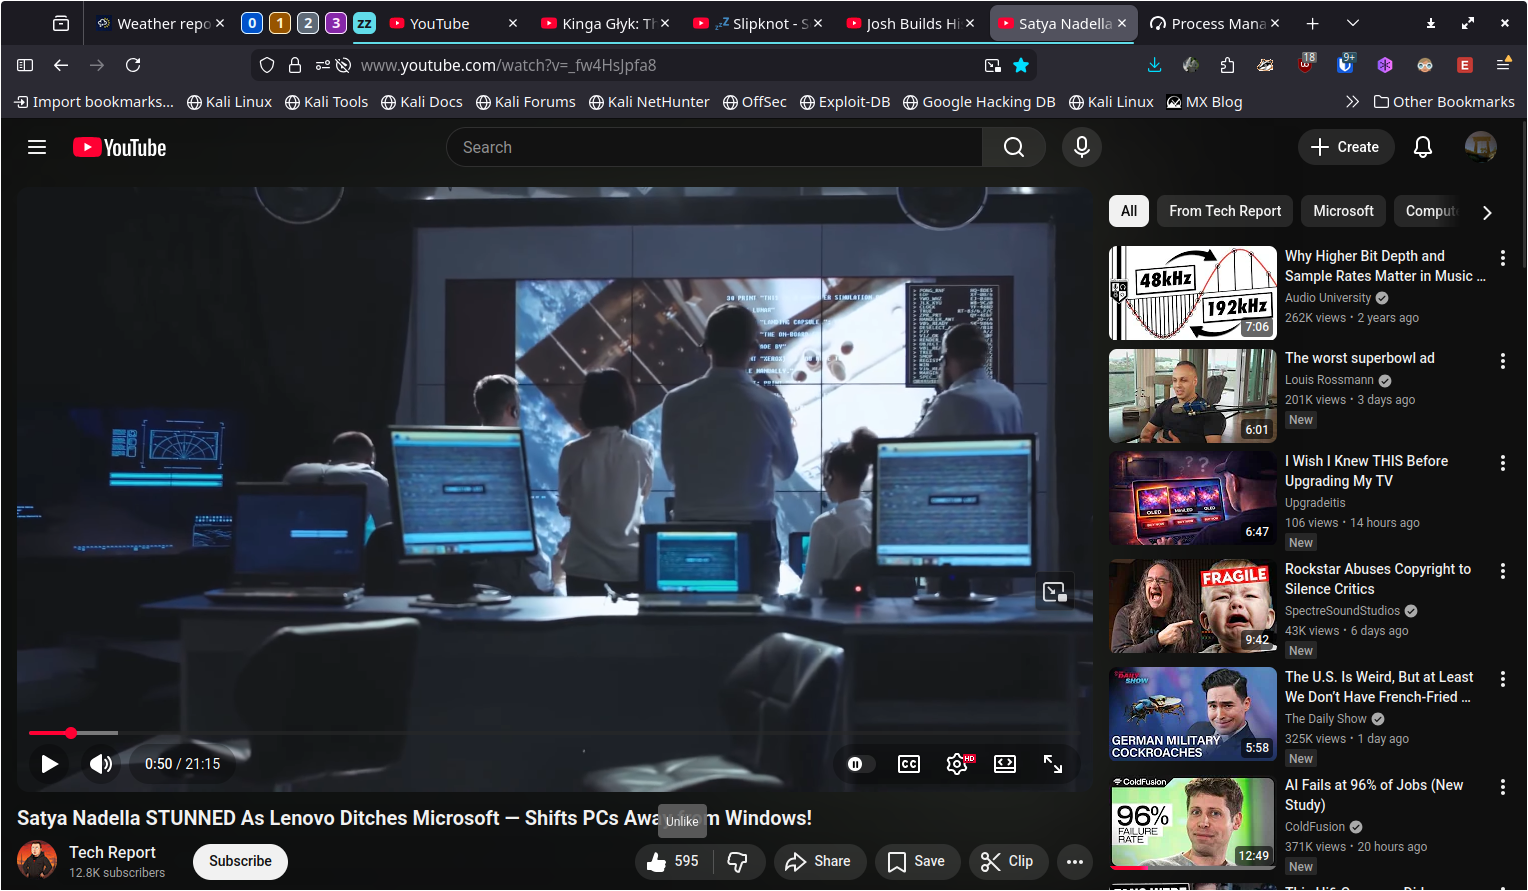Screen dimensions: 1528x891
Task: Click the play button in the video player
Action: (x=49, y=764)
